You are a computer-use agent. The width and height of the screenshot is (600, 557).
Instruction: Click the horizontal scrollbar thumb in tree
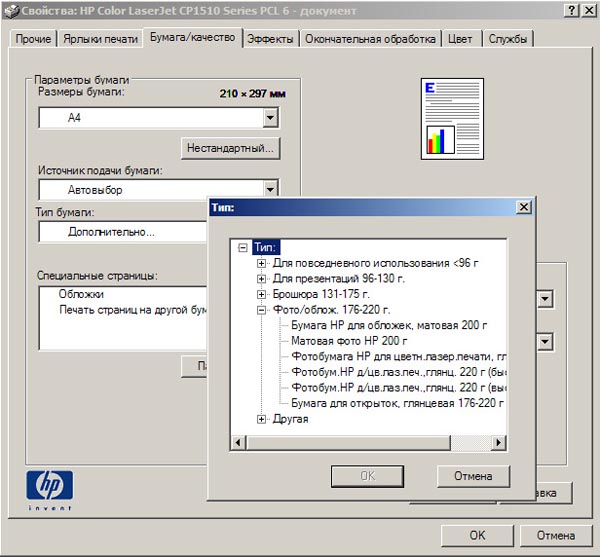tap(349, 443)
